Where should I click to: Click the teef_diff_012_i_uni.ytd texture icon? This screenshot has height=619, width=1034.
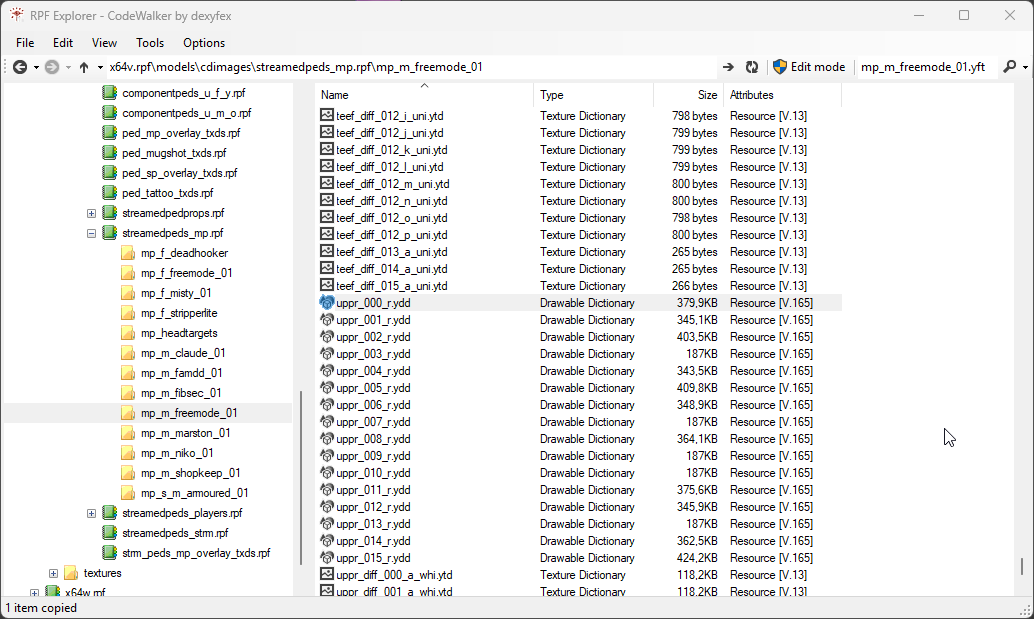(327, 116)
